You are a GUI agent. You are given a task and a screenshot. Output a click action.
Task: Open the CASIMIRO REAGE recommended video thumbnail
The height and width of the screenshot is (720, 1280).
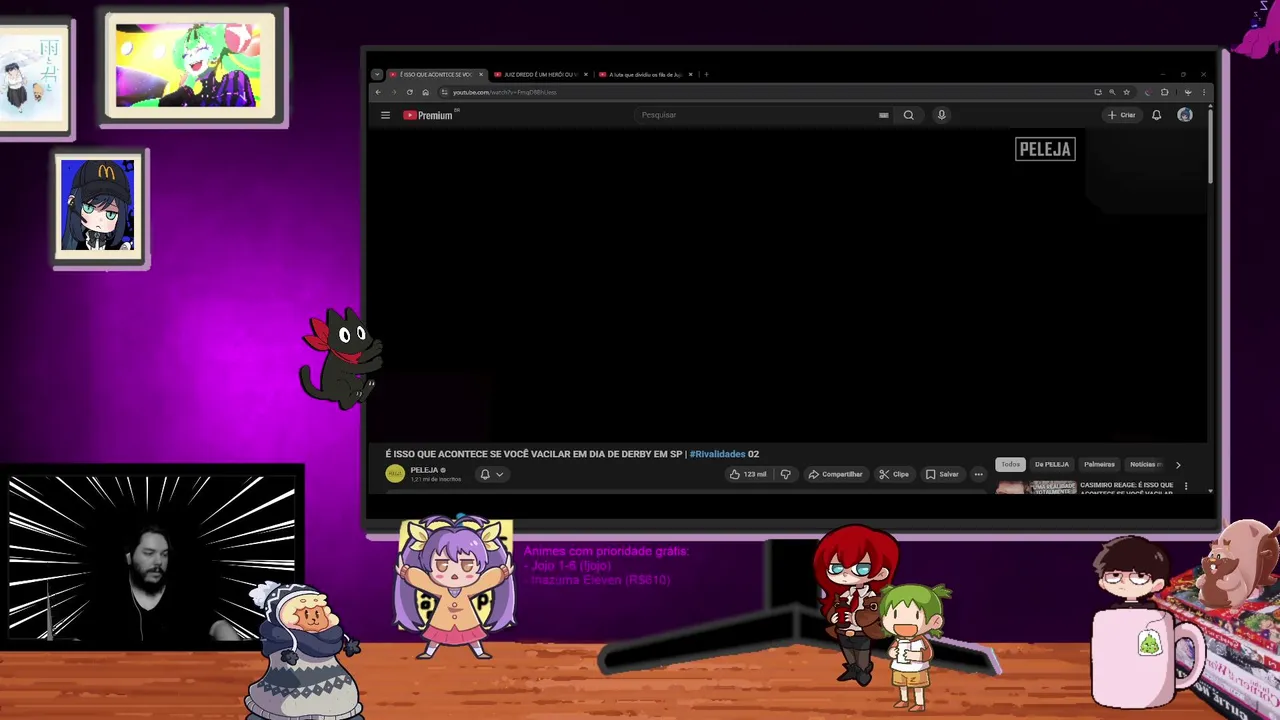1036,487
